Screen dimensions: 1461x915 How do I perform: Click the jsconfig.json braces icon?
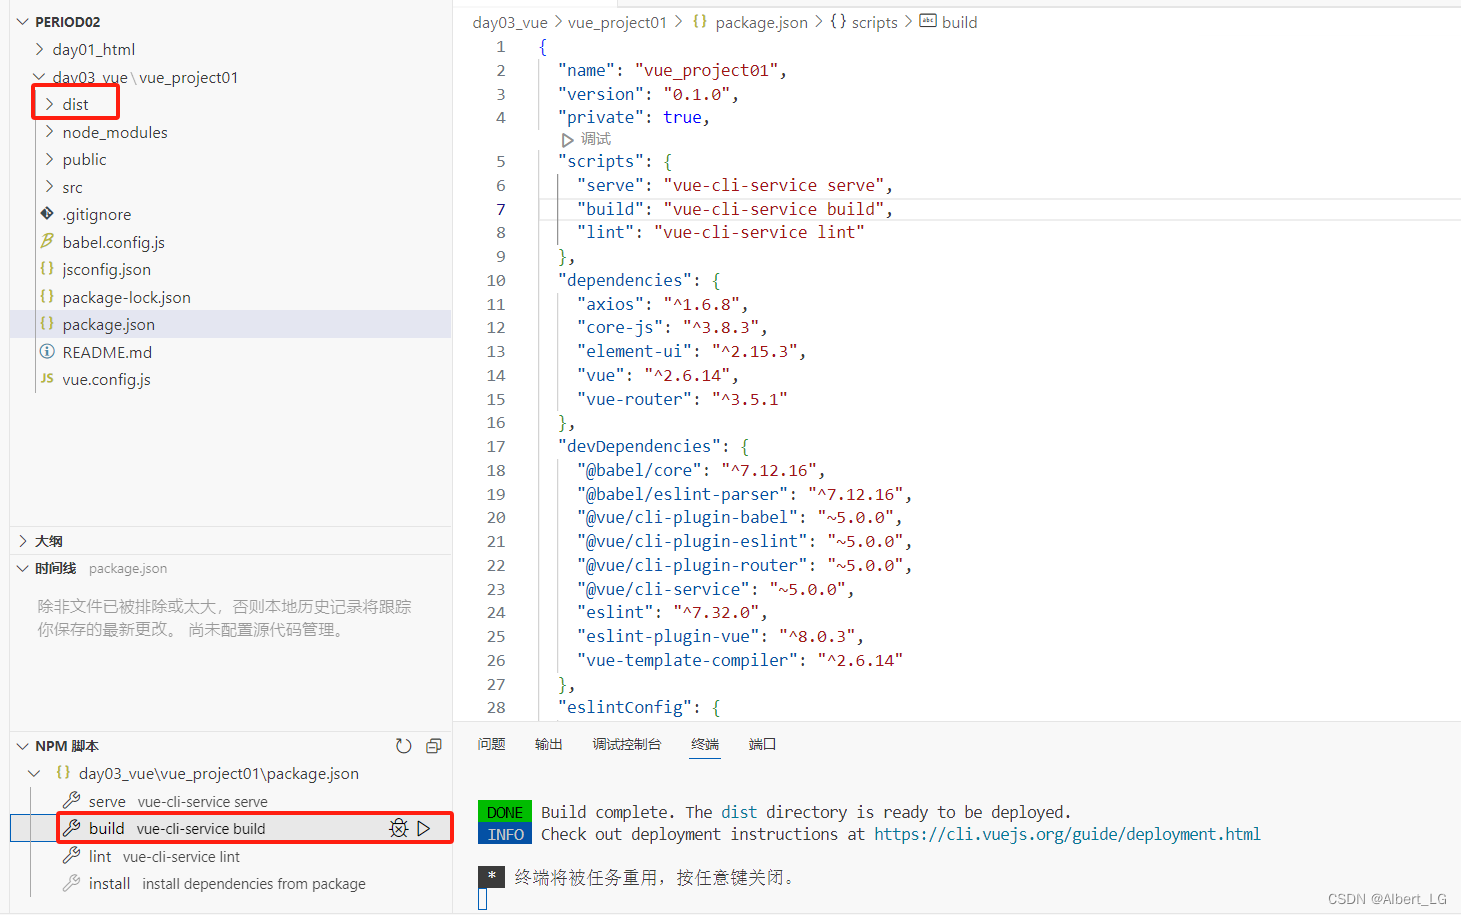[x=47, y=269]
